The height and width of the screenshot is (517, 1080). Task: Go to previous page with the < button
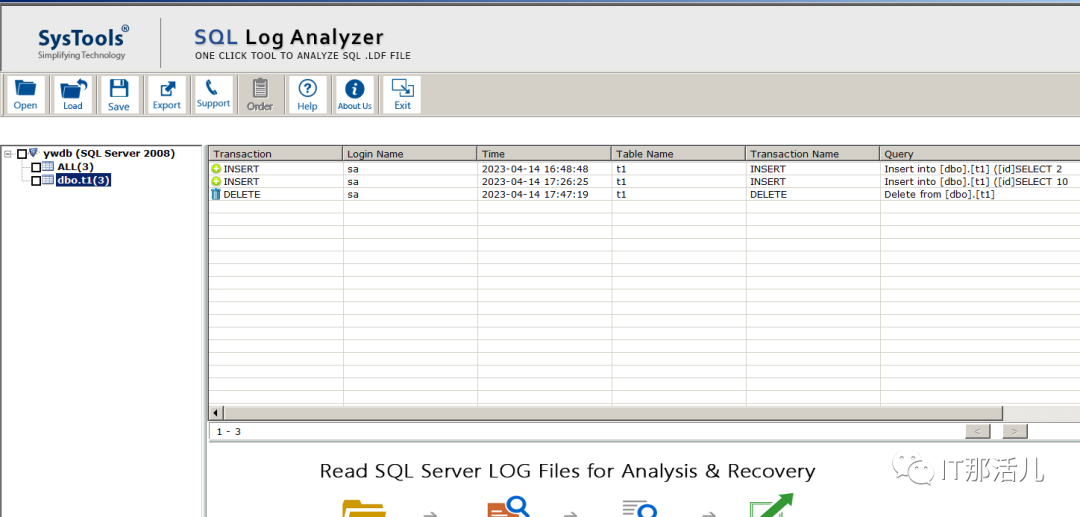coord(978,432)
